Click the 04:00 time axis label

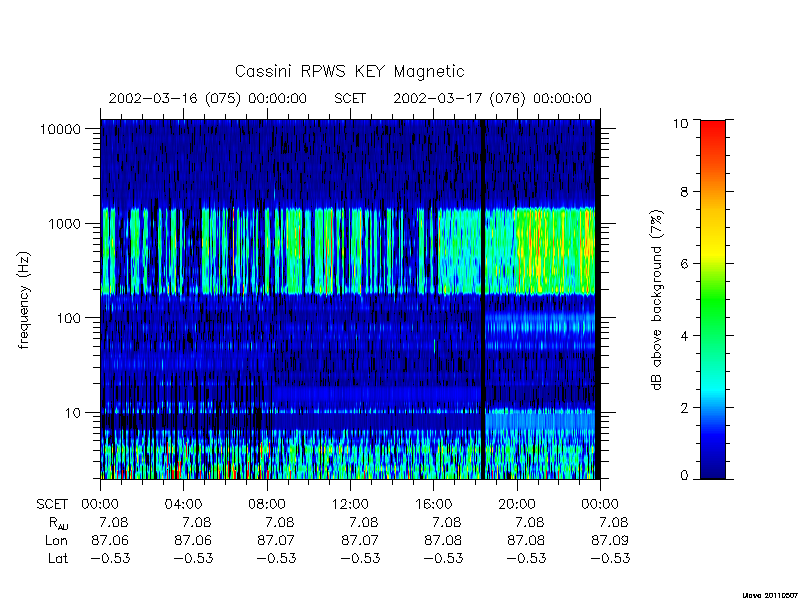[x=183, y=505]
